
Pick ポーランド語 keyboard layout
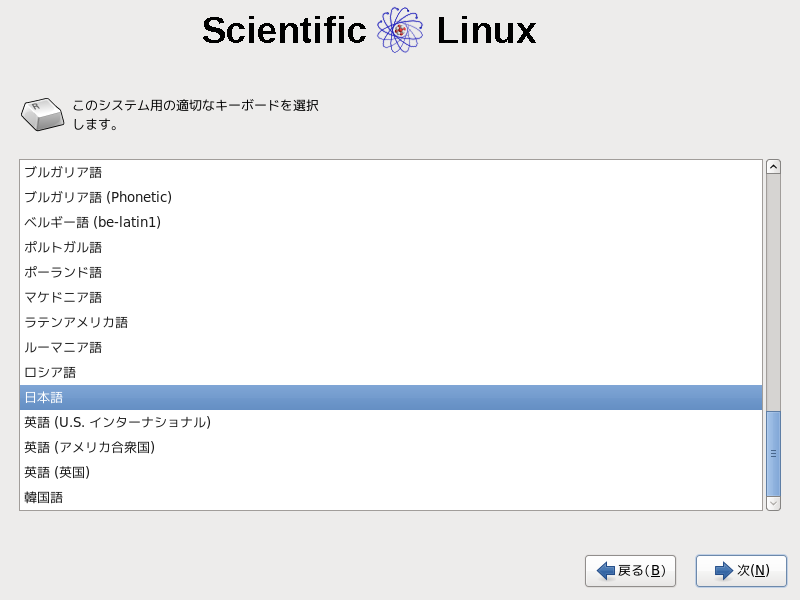coord(63,272)
